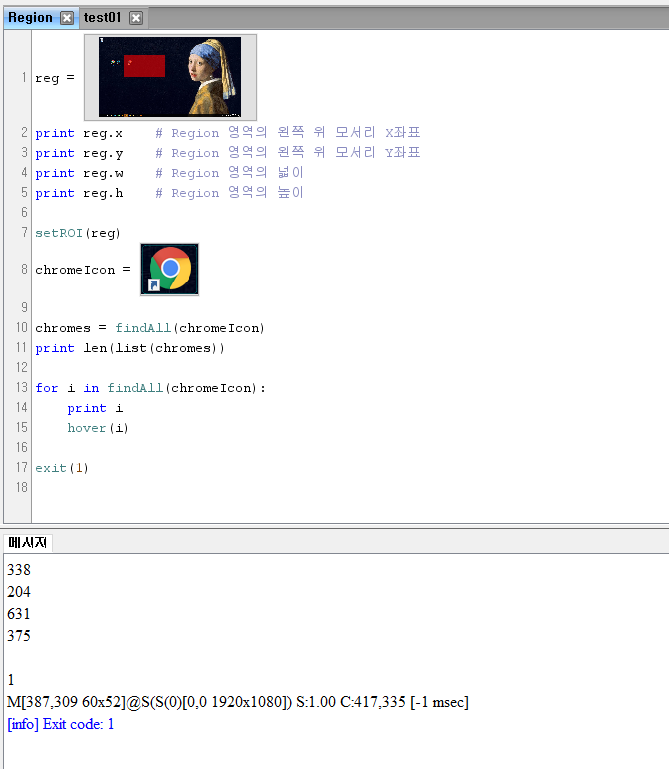Open the chromeIcon Chrome image thumbnail
This screenshot has height=769, width=669.
click(170, 269)
